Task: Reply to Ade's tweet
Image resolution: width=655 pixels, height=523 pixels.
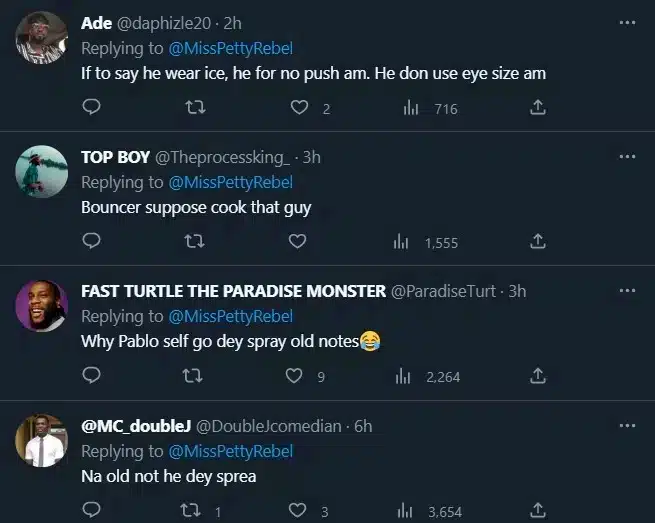Action: pyautogui.click(x=91, y=107)
